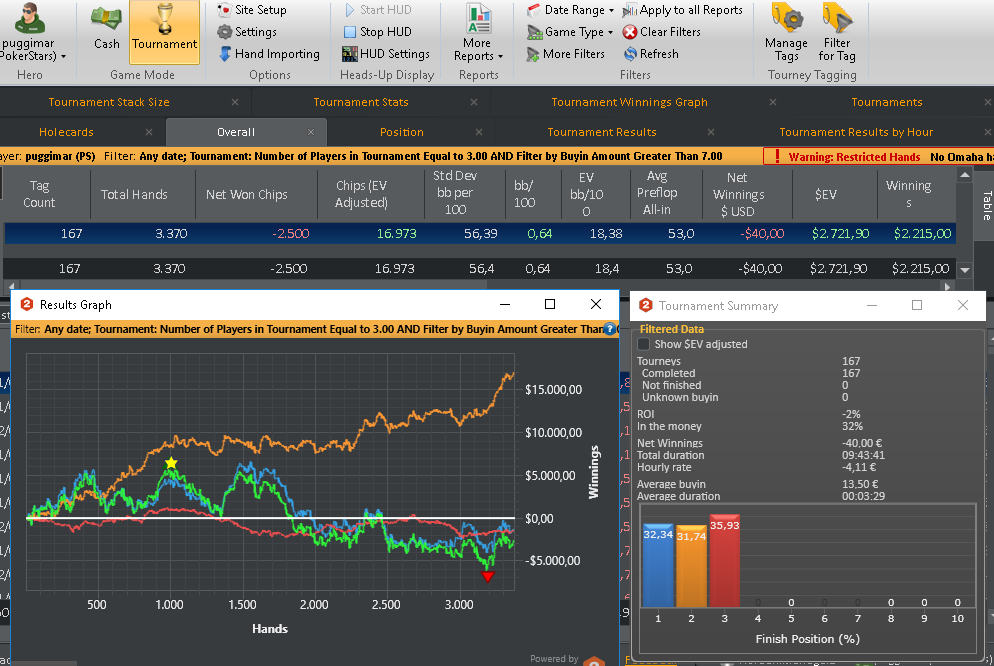994x666 pixels.
Task: Open Manage Tags
Action: coord(786,32)
